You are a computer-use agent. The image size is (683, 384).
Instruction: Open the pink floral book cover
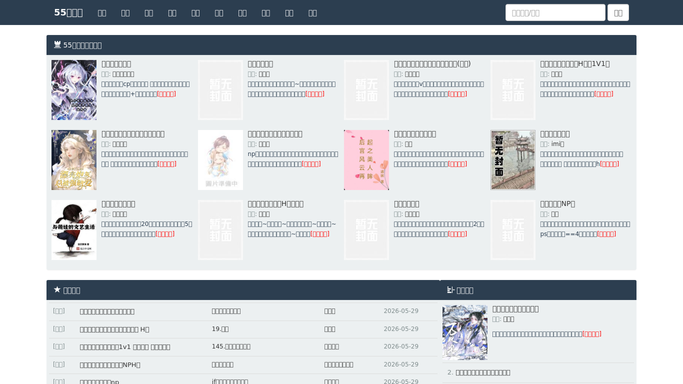point(366,160)
